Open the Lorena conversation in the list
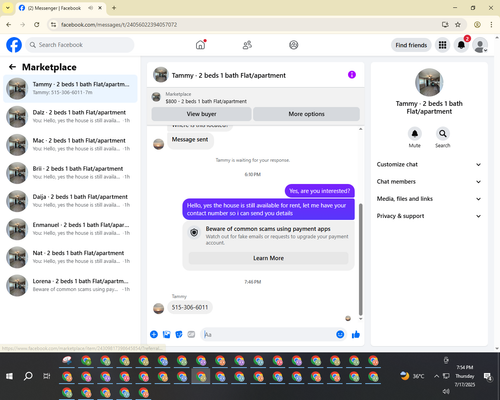Viewport: 500px width, 400px height. coord(70,285)
